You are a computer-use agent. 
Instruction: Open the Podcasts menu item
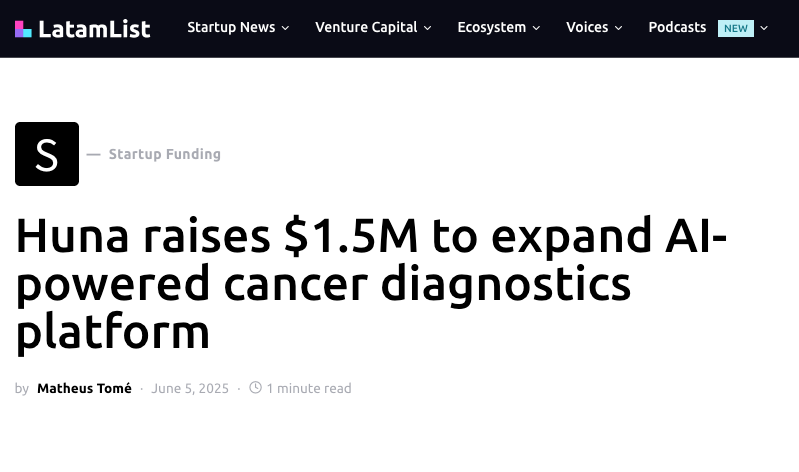coord(677,28)
